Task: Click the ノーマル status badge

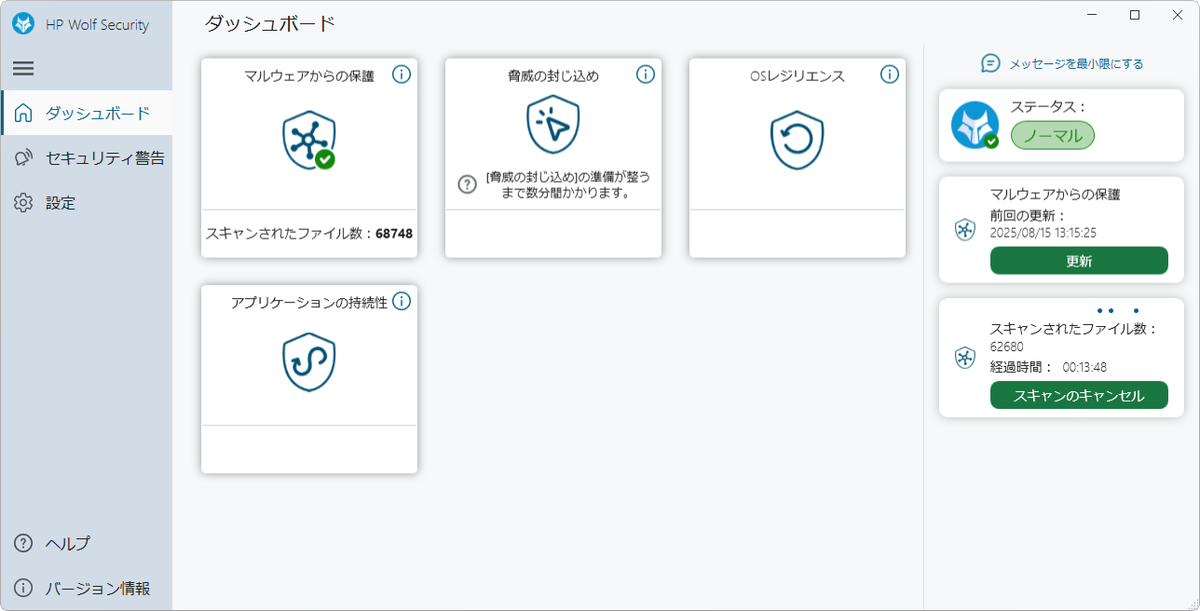Action: [1052, 136]
